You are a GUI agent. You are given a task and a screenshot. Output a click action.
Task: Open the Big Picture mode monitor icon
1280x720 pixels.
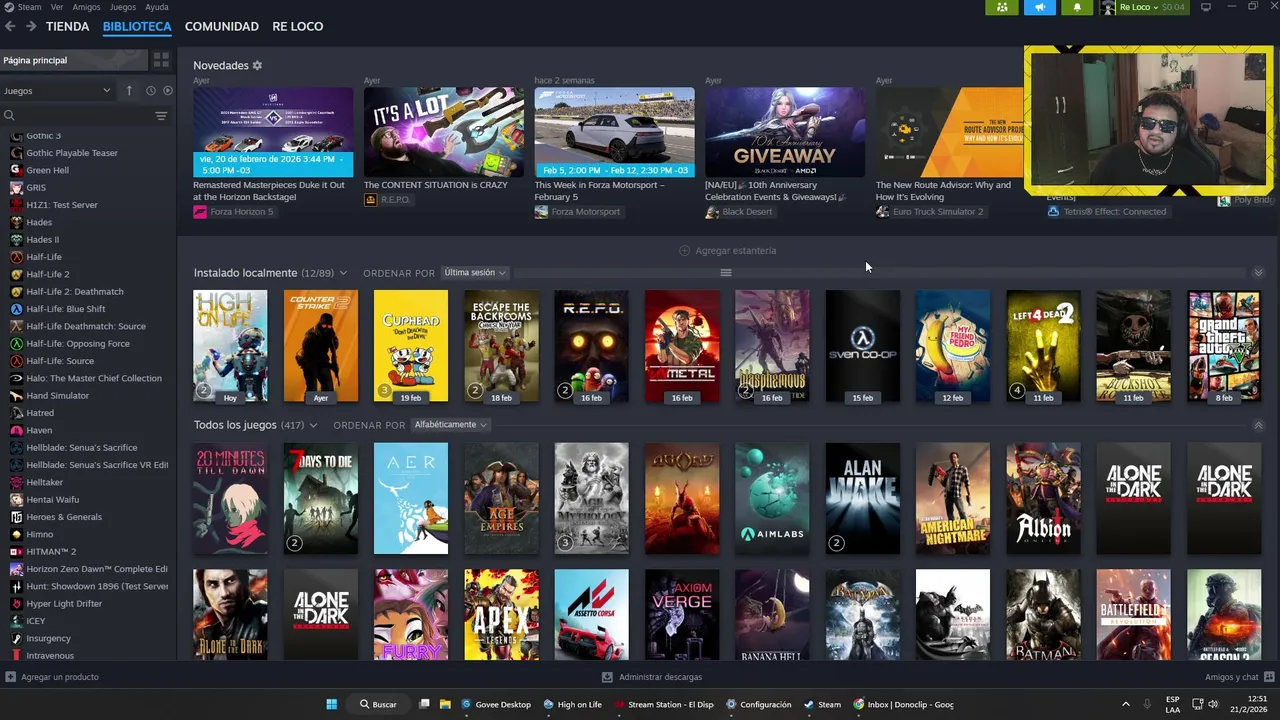(1205, 7)
